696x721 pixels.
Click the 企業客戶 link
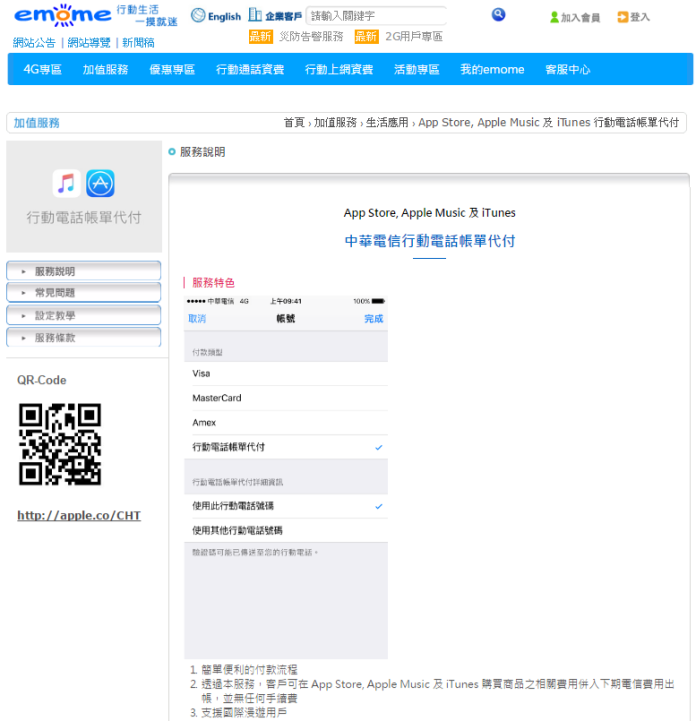tap(283, 17)
